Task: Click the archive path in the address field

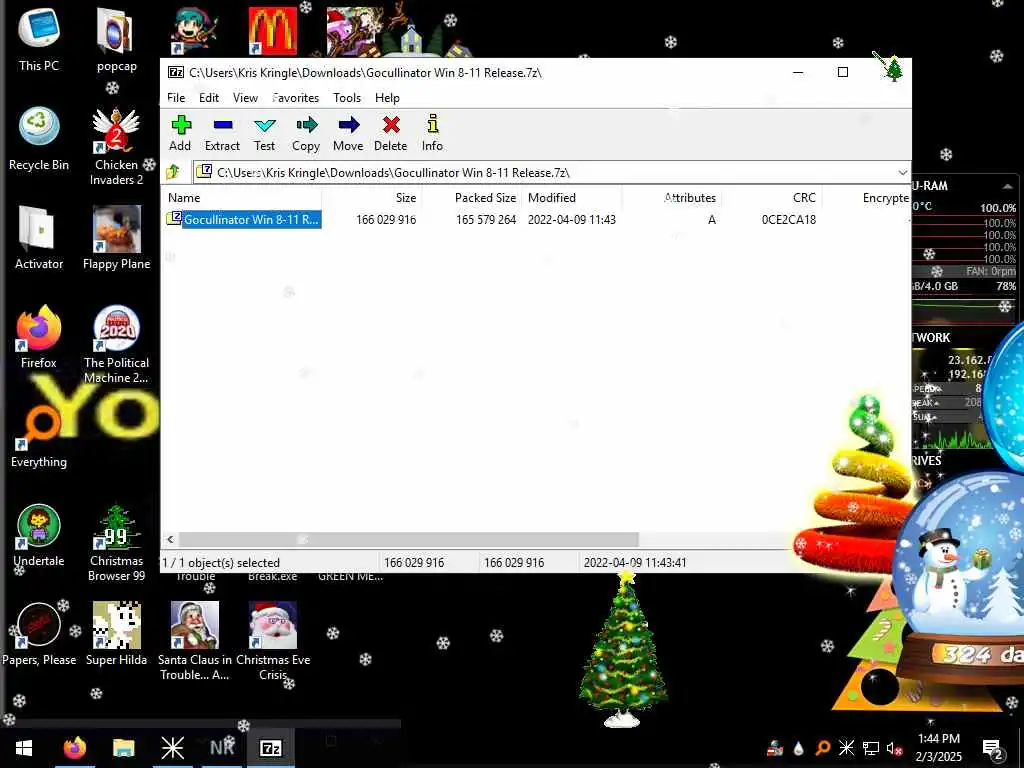Action: click(x=393, y=172)
